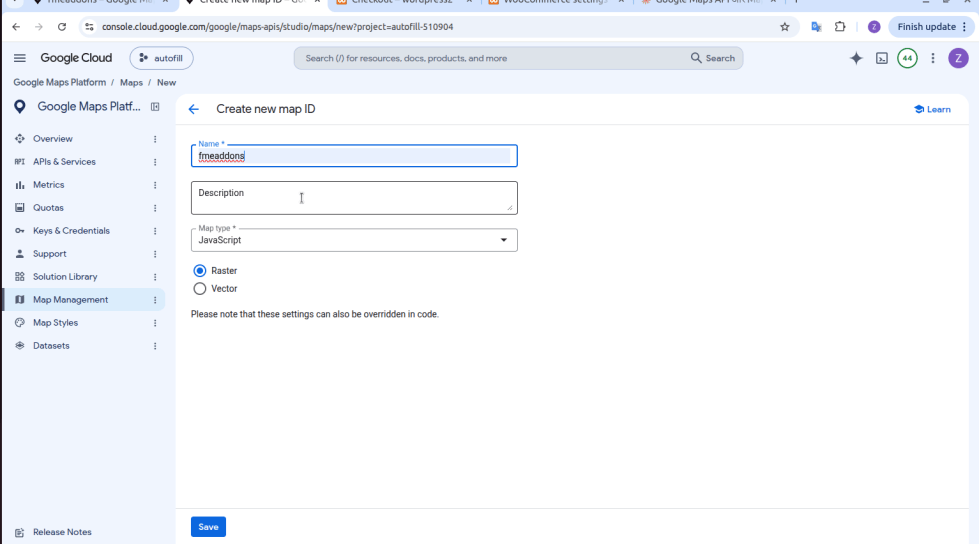
Task: Open the Map type JavaScript dropdown
Action: pyautogui.click(x=354, y=240)
